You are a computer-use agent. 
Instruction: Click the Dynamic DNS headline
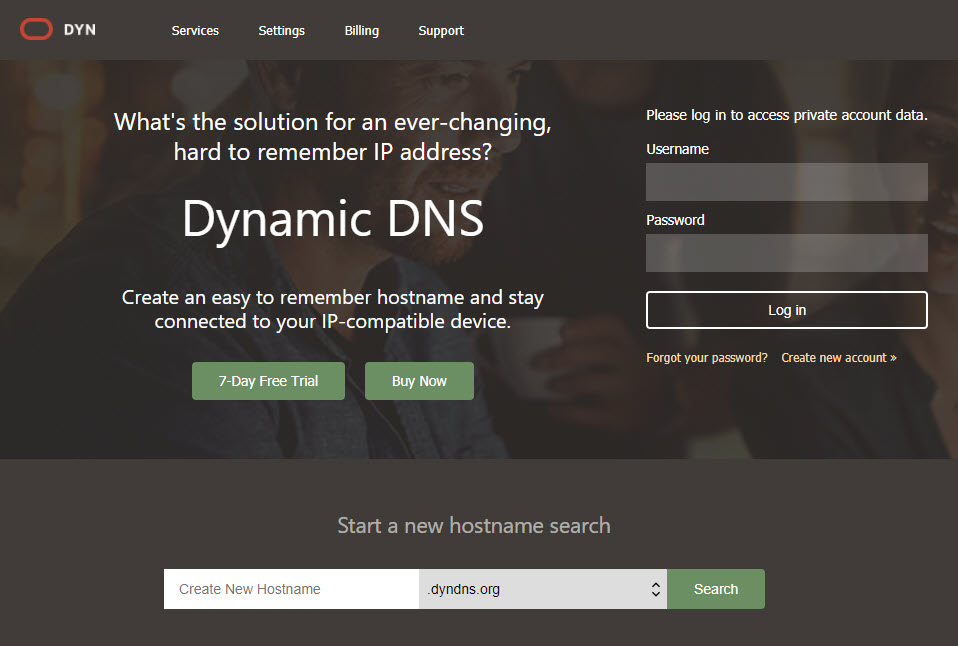click(332, 219)
